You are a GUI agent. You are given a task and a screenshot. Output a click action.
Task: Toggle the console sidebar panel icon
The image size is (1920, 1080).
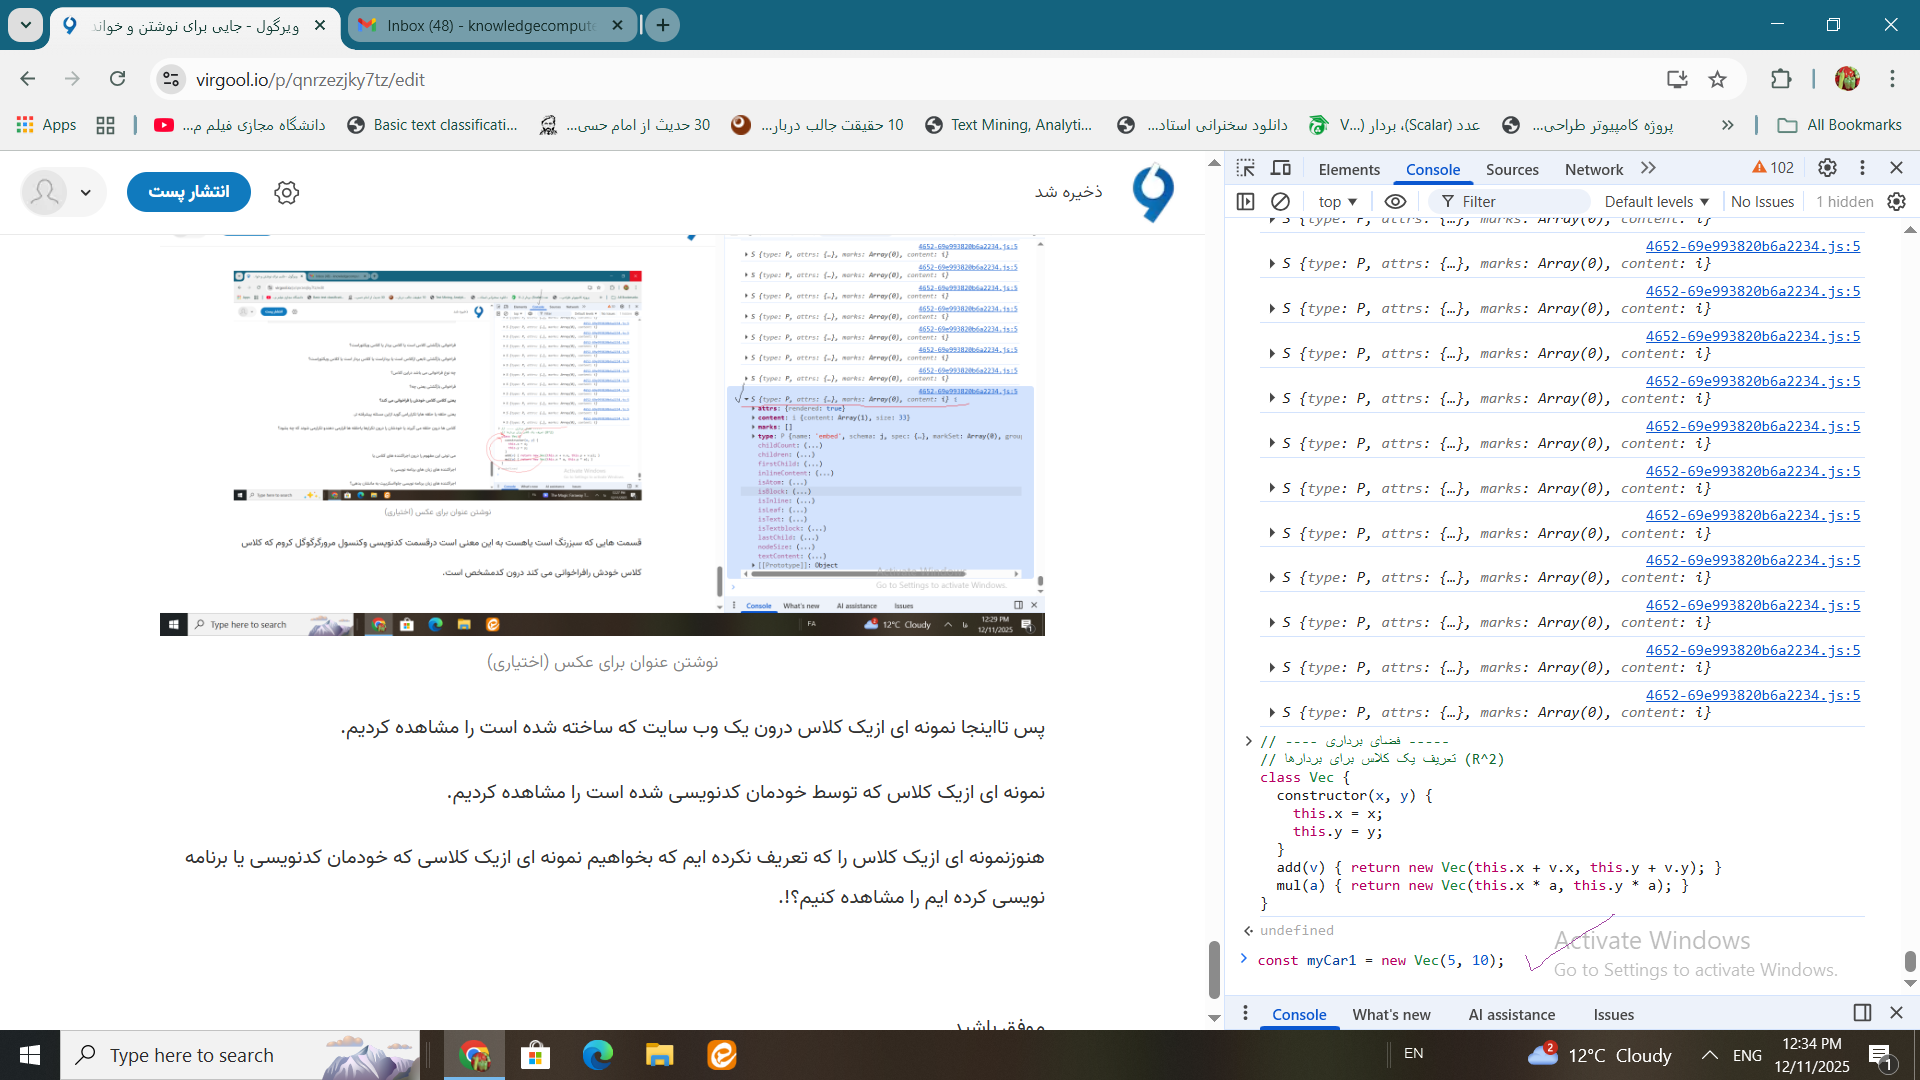(x=1245, y=201)
